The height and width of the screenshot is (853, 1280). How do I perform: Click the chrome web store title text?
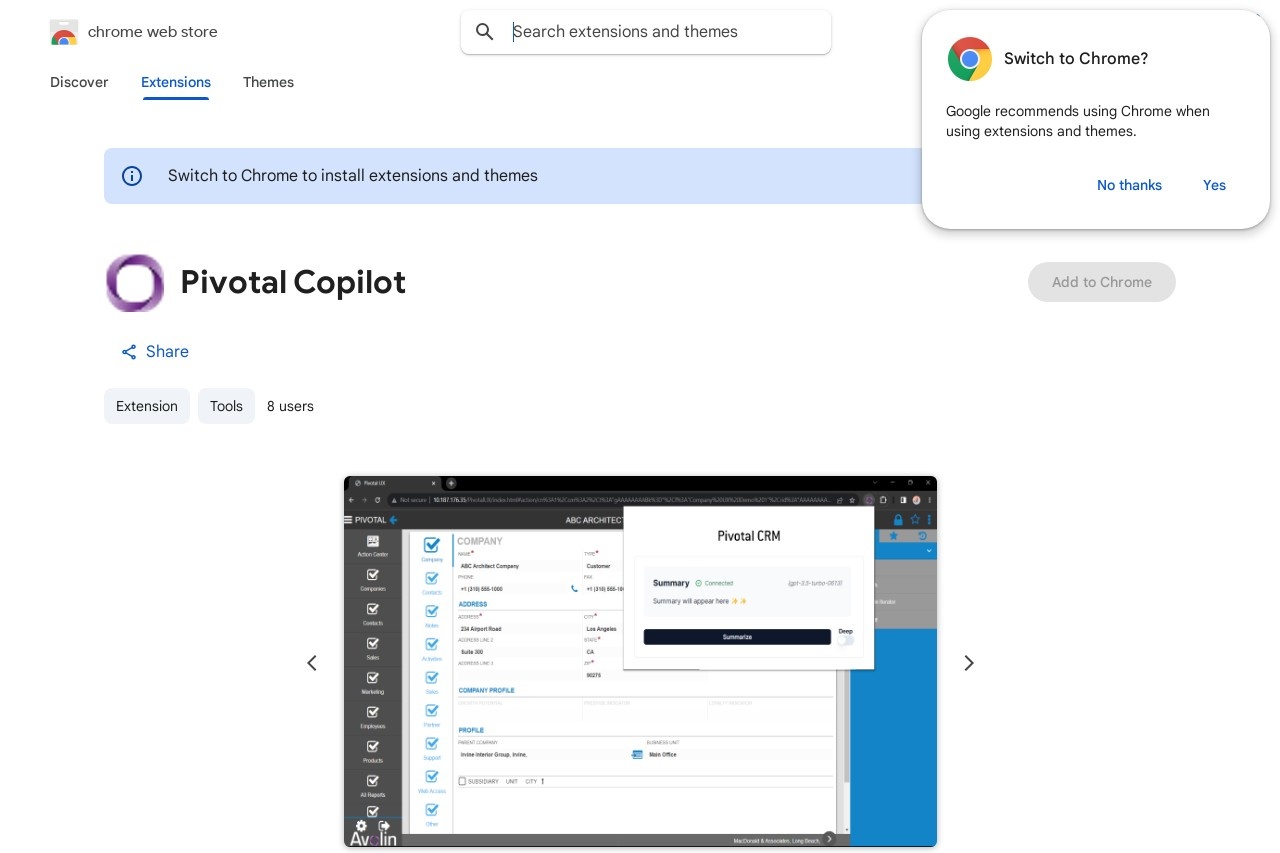pos(153,32)
